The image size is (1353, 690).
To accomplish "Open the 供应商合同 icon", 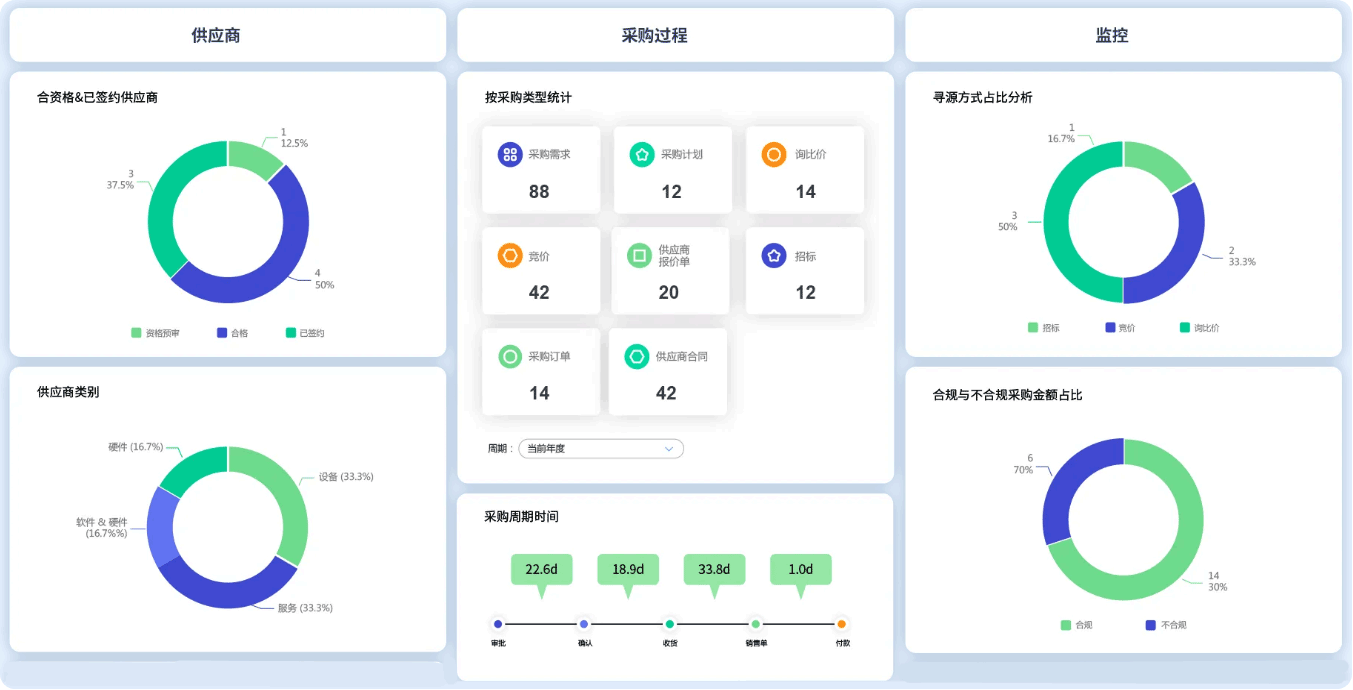I will (637, 356).
